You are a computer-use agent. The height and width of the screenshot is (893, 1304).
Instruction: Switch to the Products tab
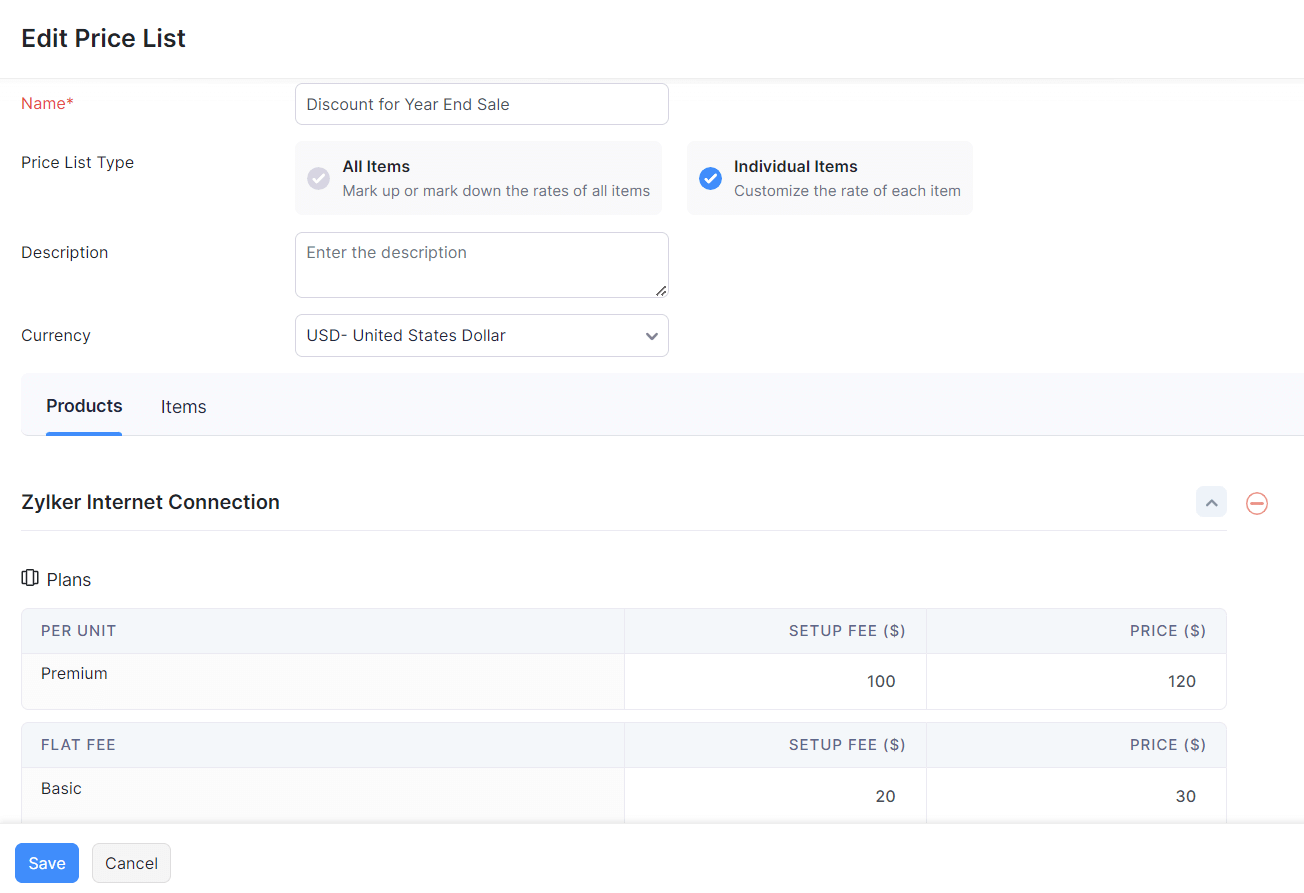[84, 406]
